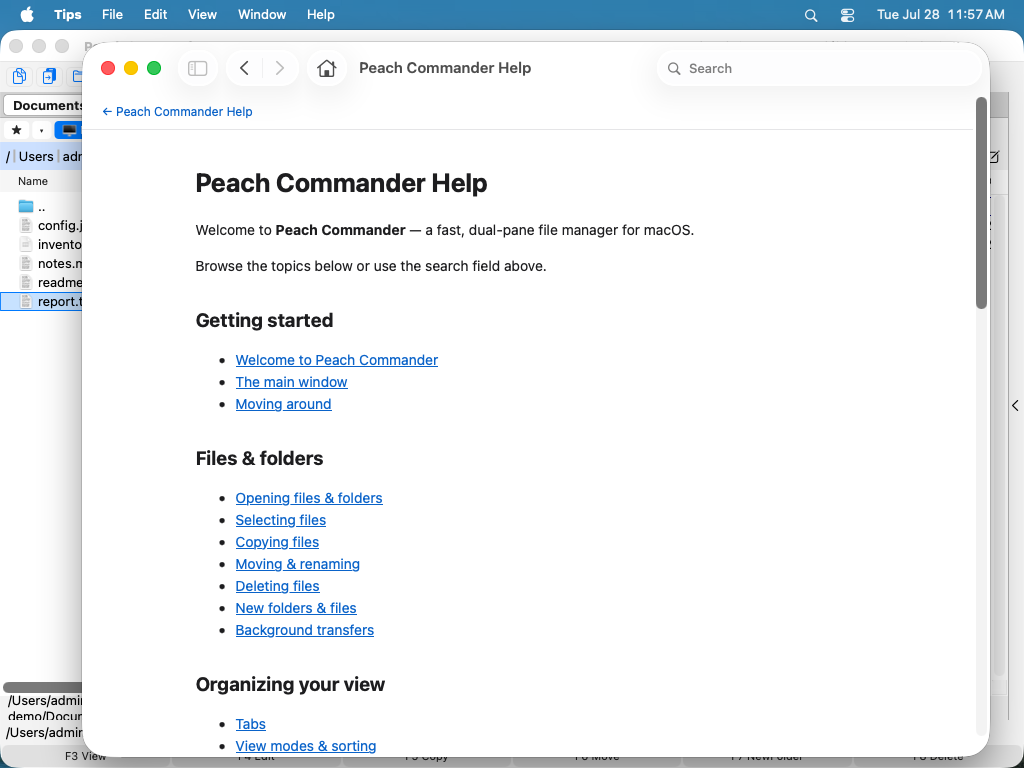Open the 'Deleting files' help topic
This screenshot has height=768, width=1024.
point(278,586)
